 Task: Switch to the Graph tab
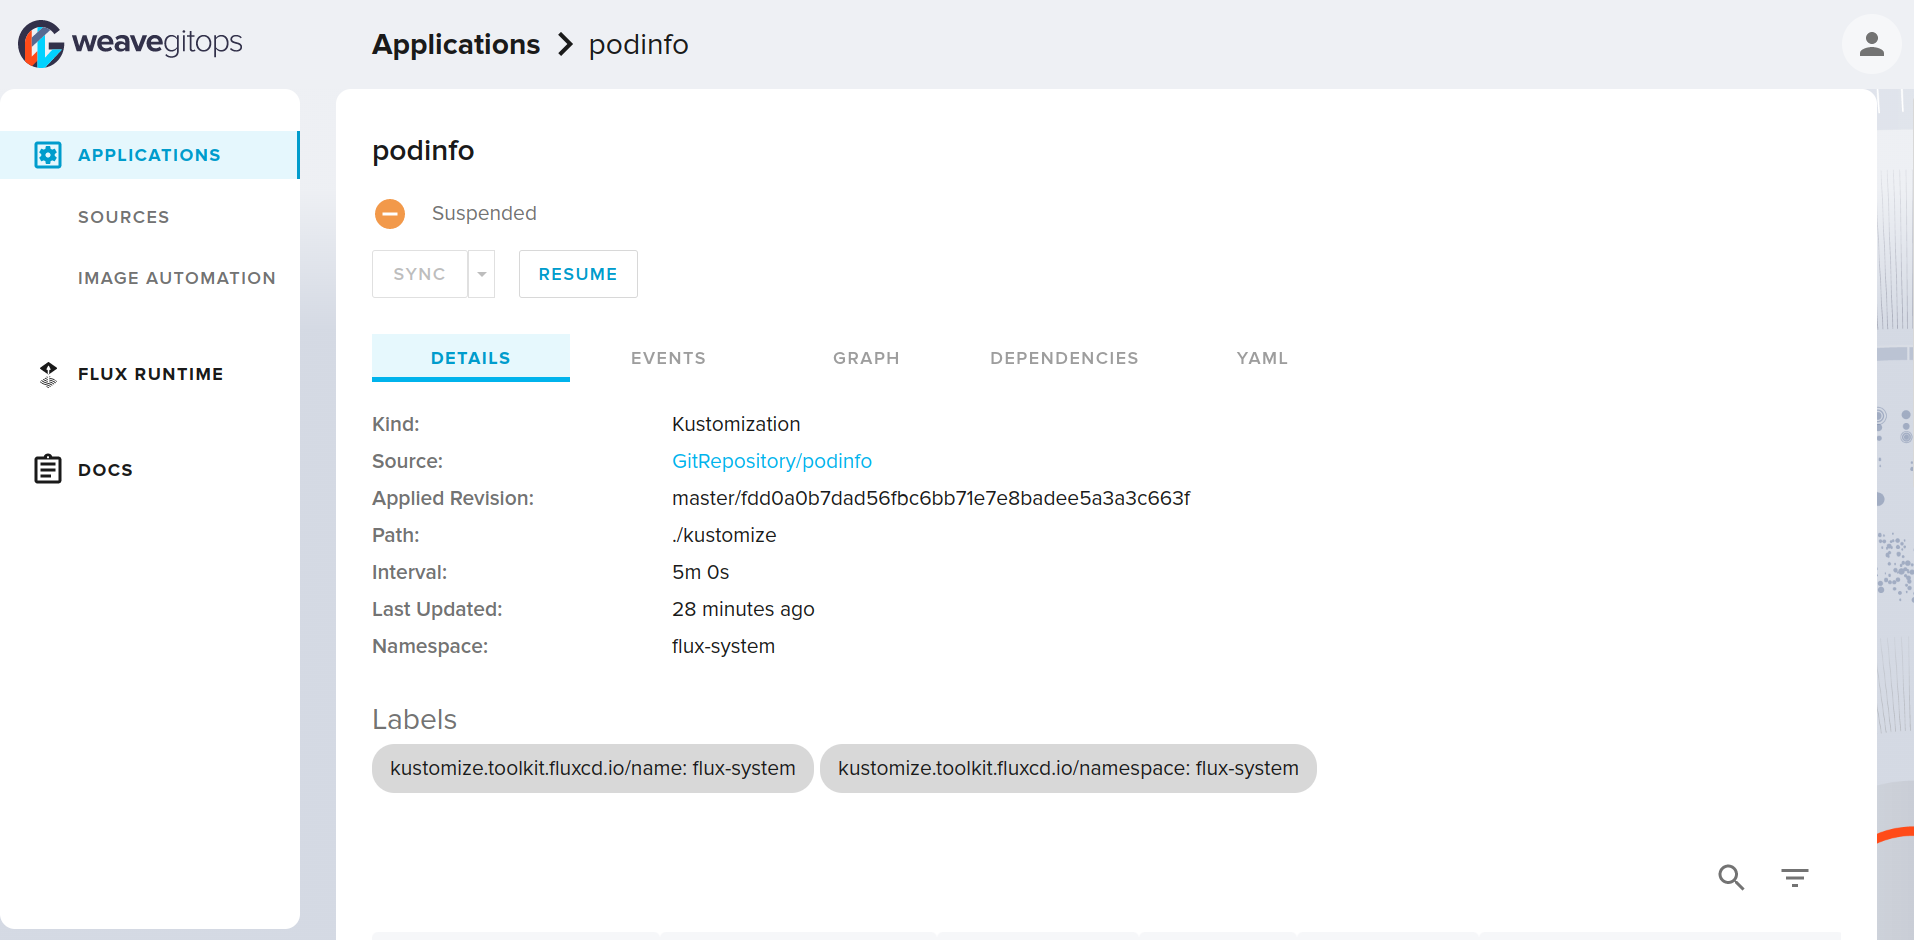[867, 358]
